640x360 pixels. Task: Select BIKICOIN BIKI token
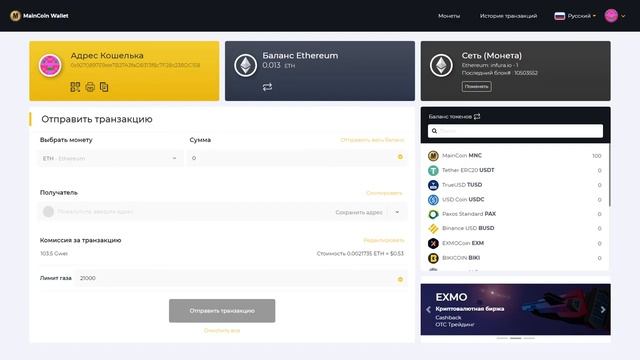coord(515,258)
